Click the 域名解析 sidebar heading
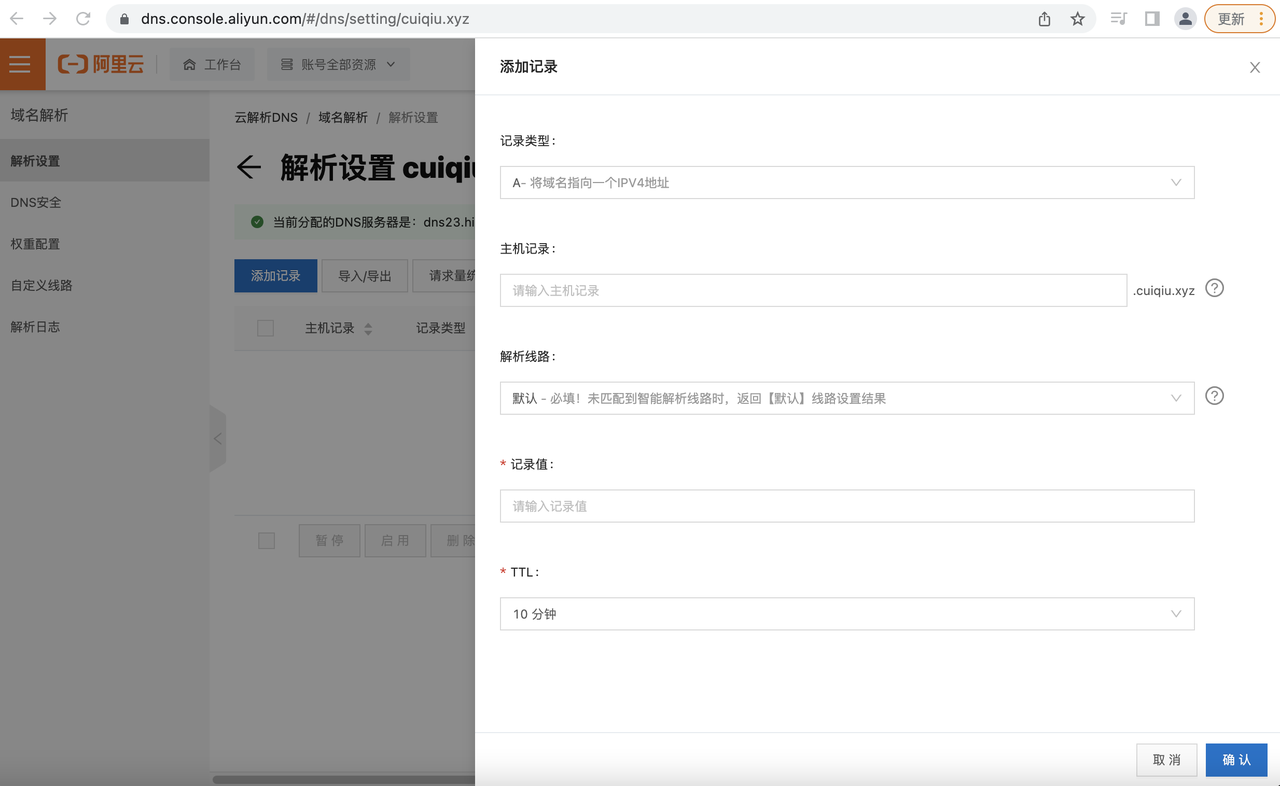1280x786 pixels. (x=40, y=115)
